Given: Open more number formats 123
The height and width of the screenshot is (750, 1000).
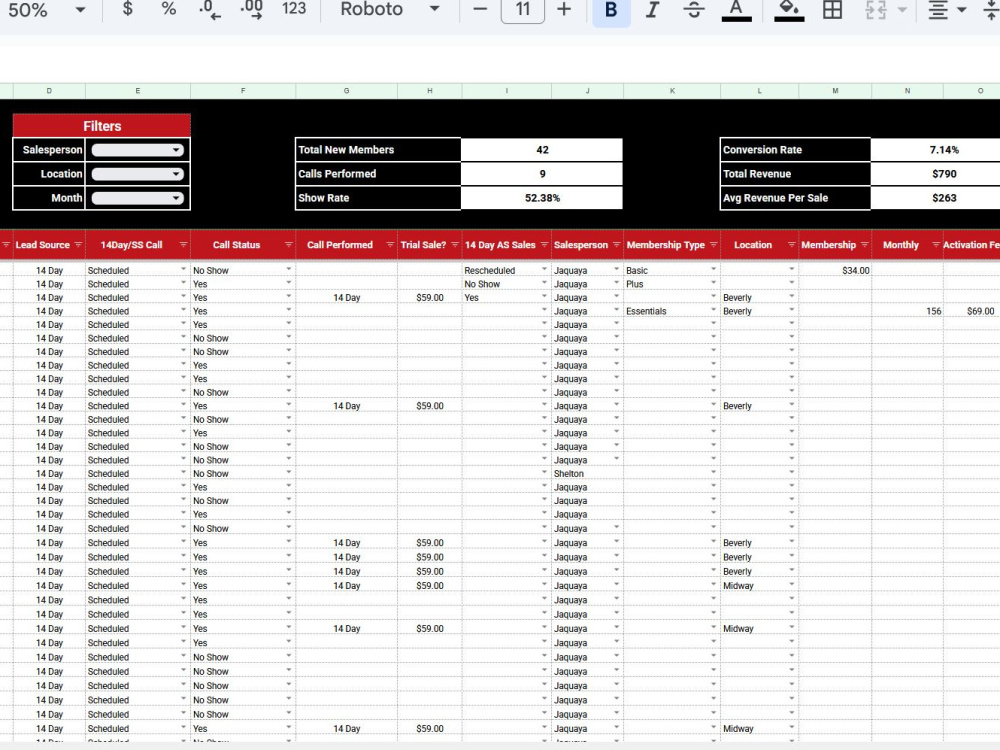Looking at the screenshot, I should (294, 9).
